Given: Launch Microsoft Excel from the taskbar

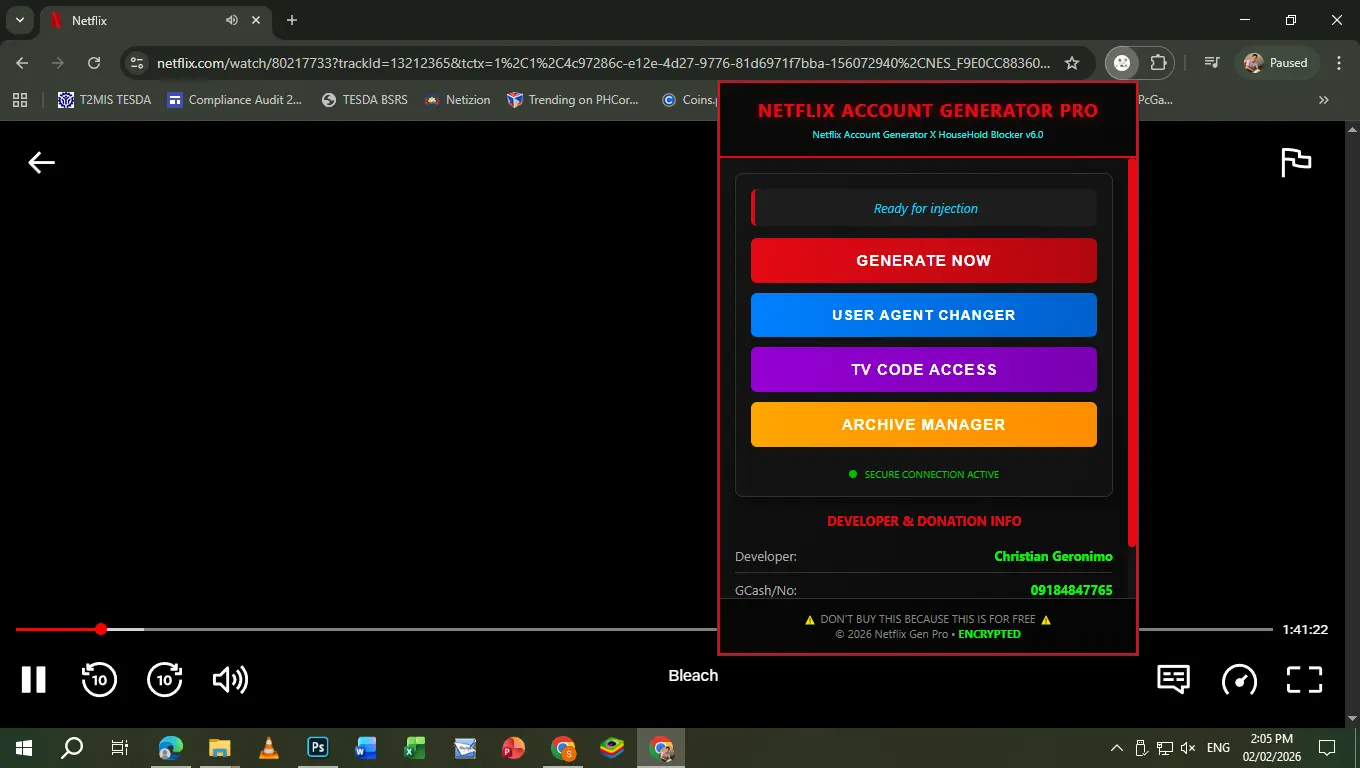Looking at the screenshot, I should pos(415,747).
